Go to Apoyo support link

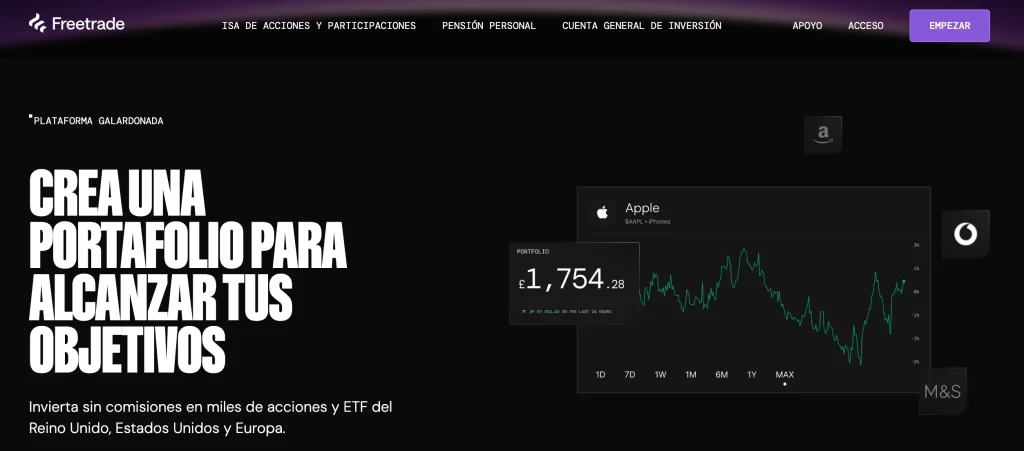(x=807, y=26)
